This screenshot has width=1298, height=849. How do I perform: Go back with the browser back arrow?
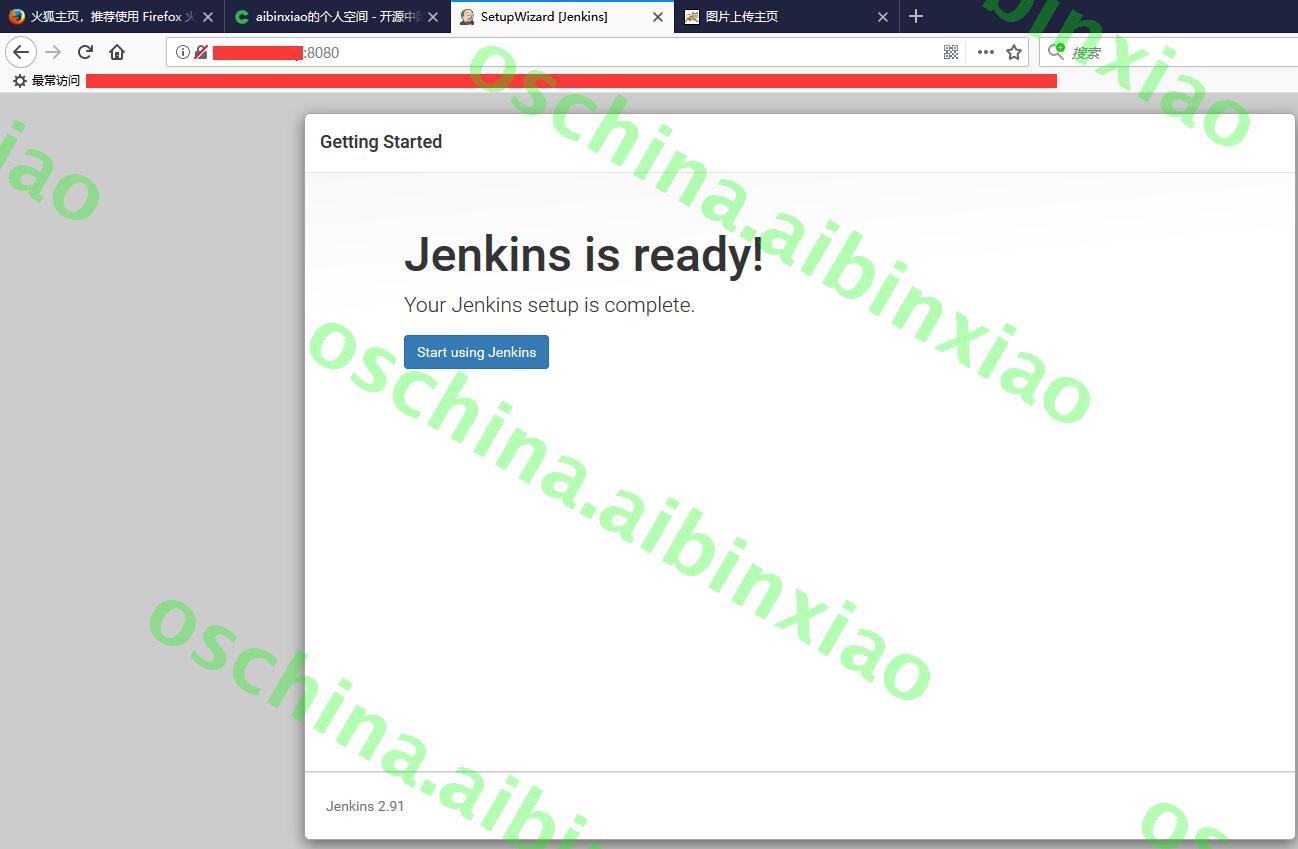(21, 52)
